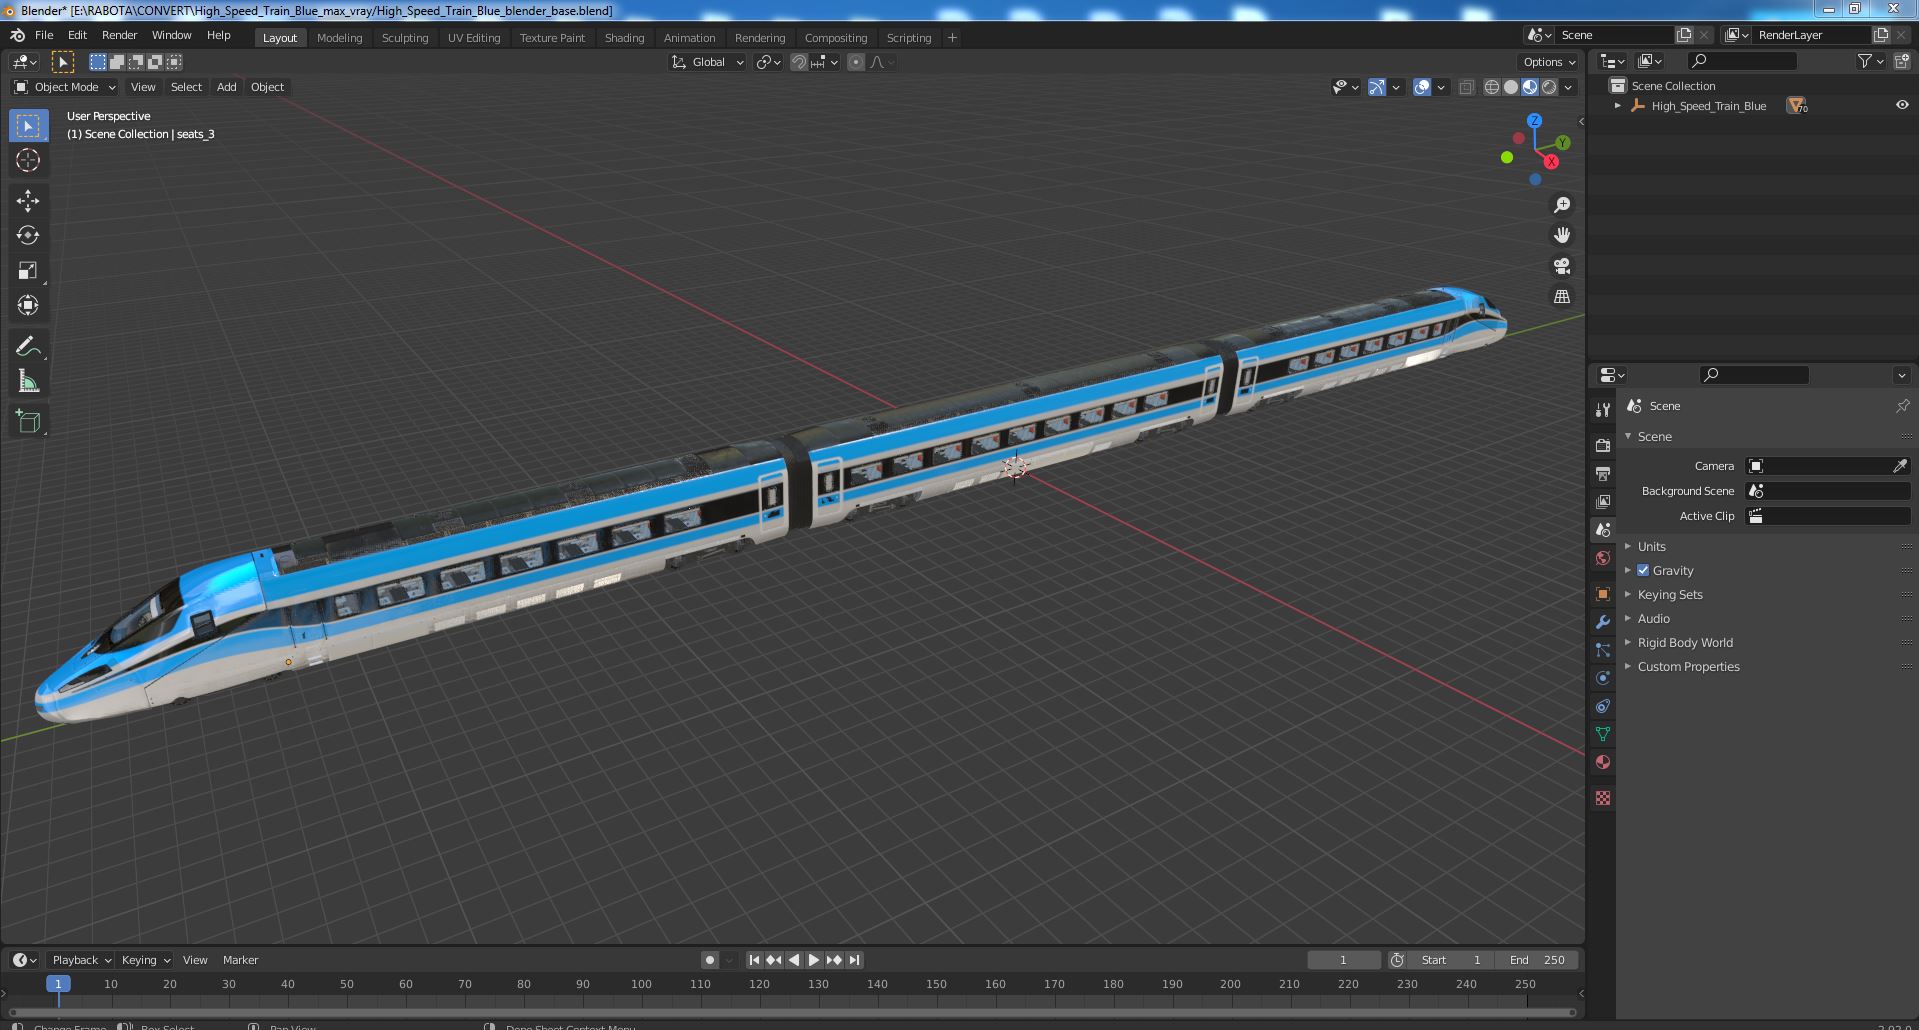Viewport: 1919px width, 1030px height.
Task: Click the Keying button in timeline
Action: [x=145, y=960]
